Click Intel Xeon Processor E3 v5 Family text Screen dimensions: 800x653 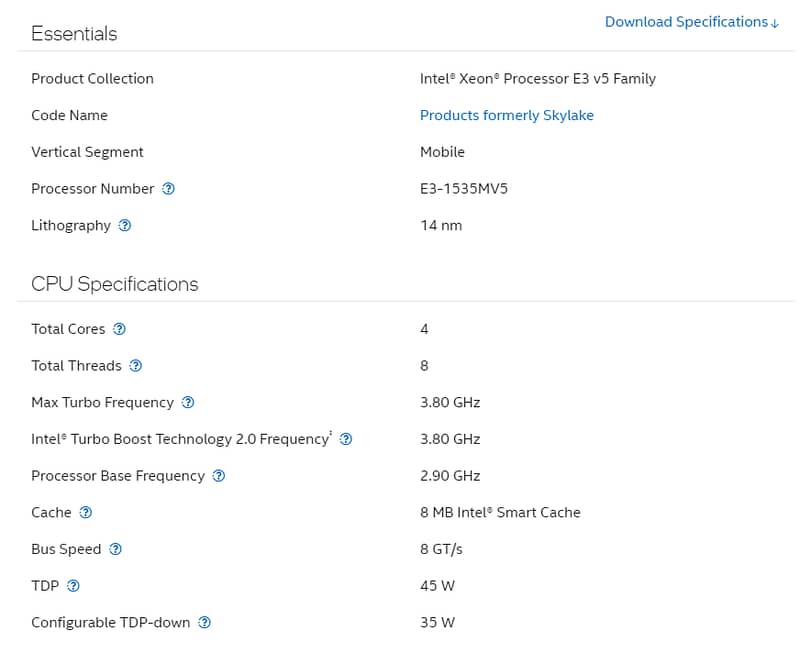tap(537, 78)
